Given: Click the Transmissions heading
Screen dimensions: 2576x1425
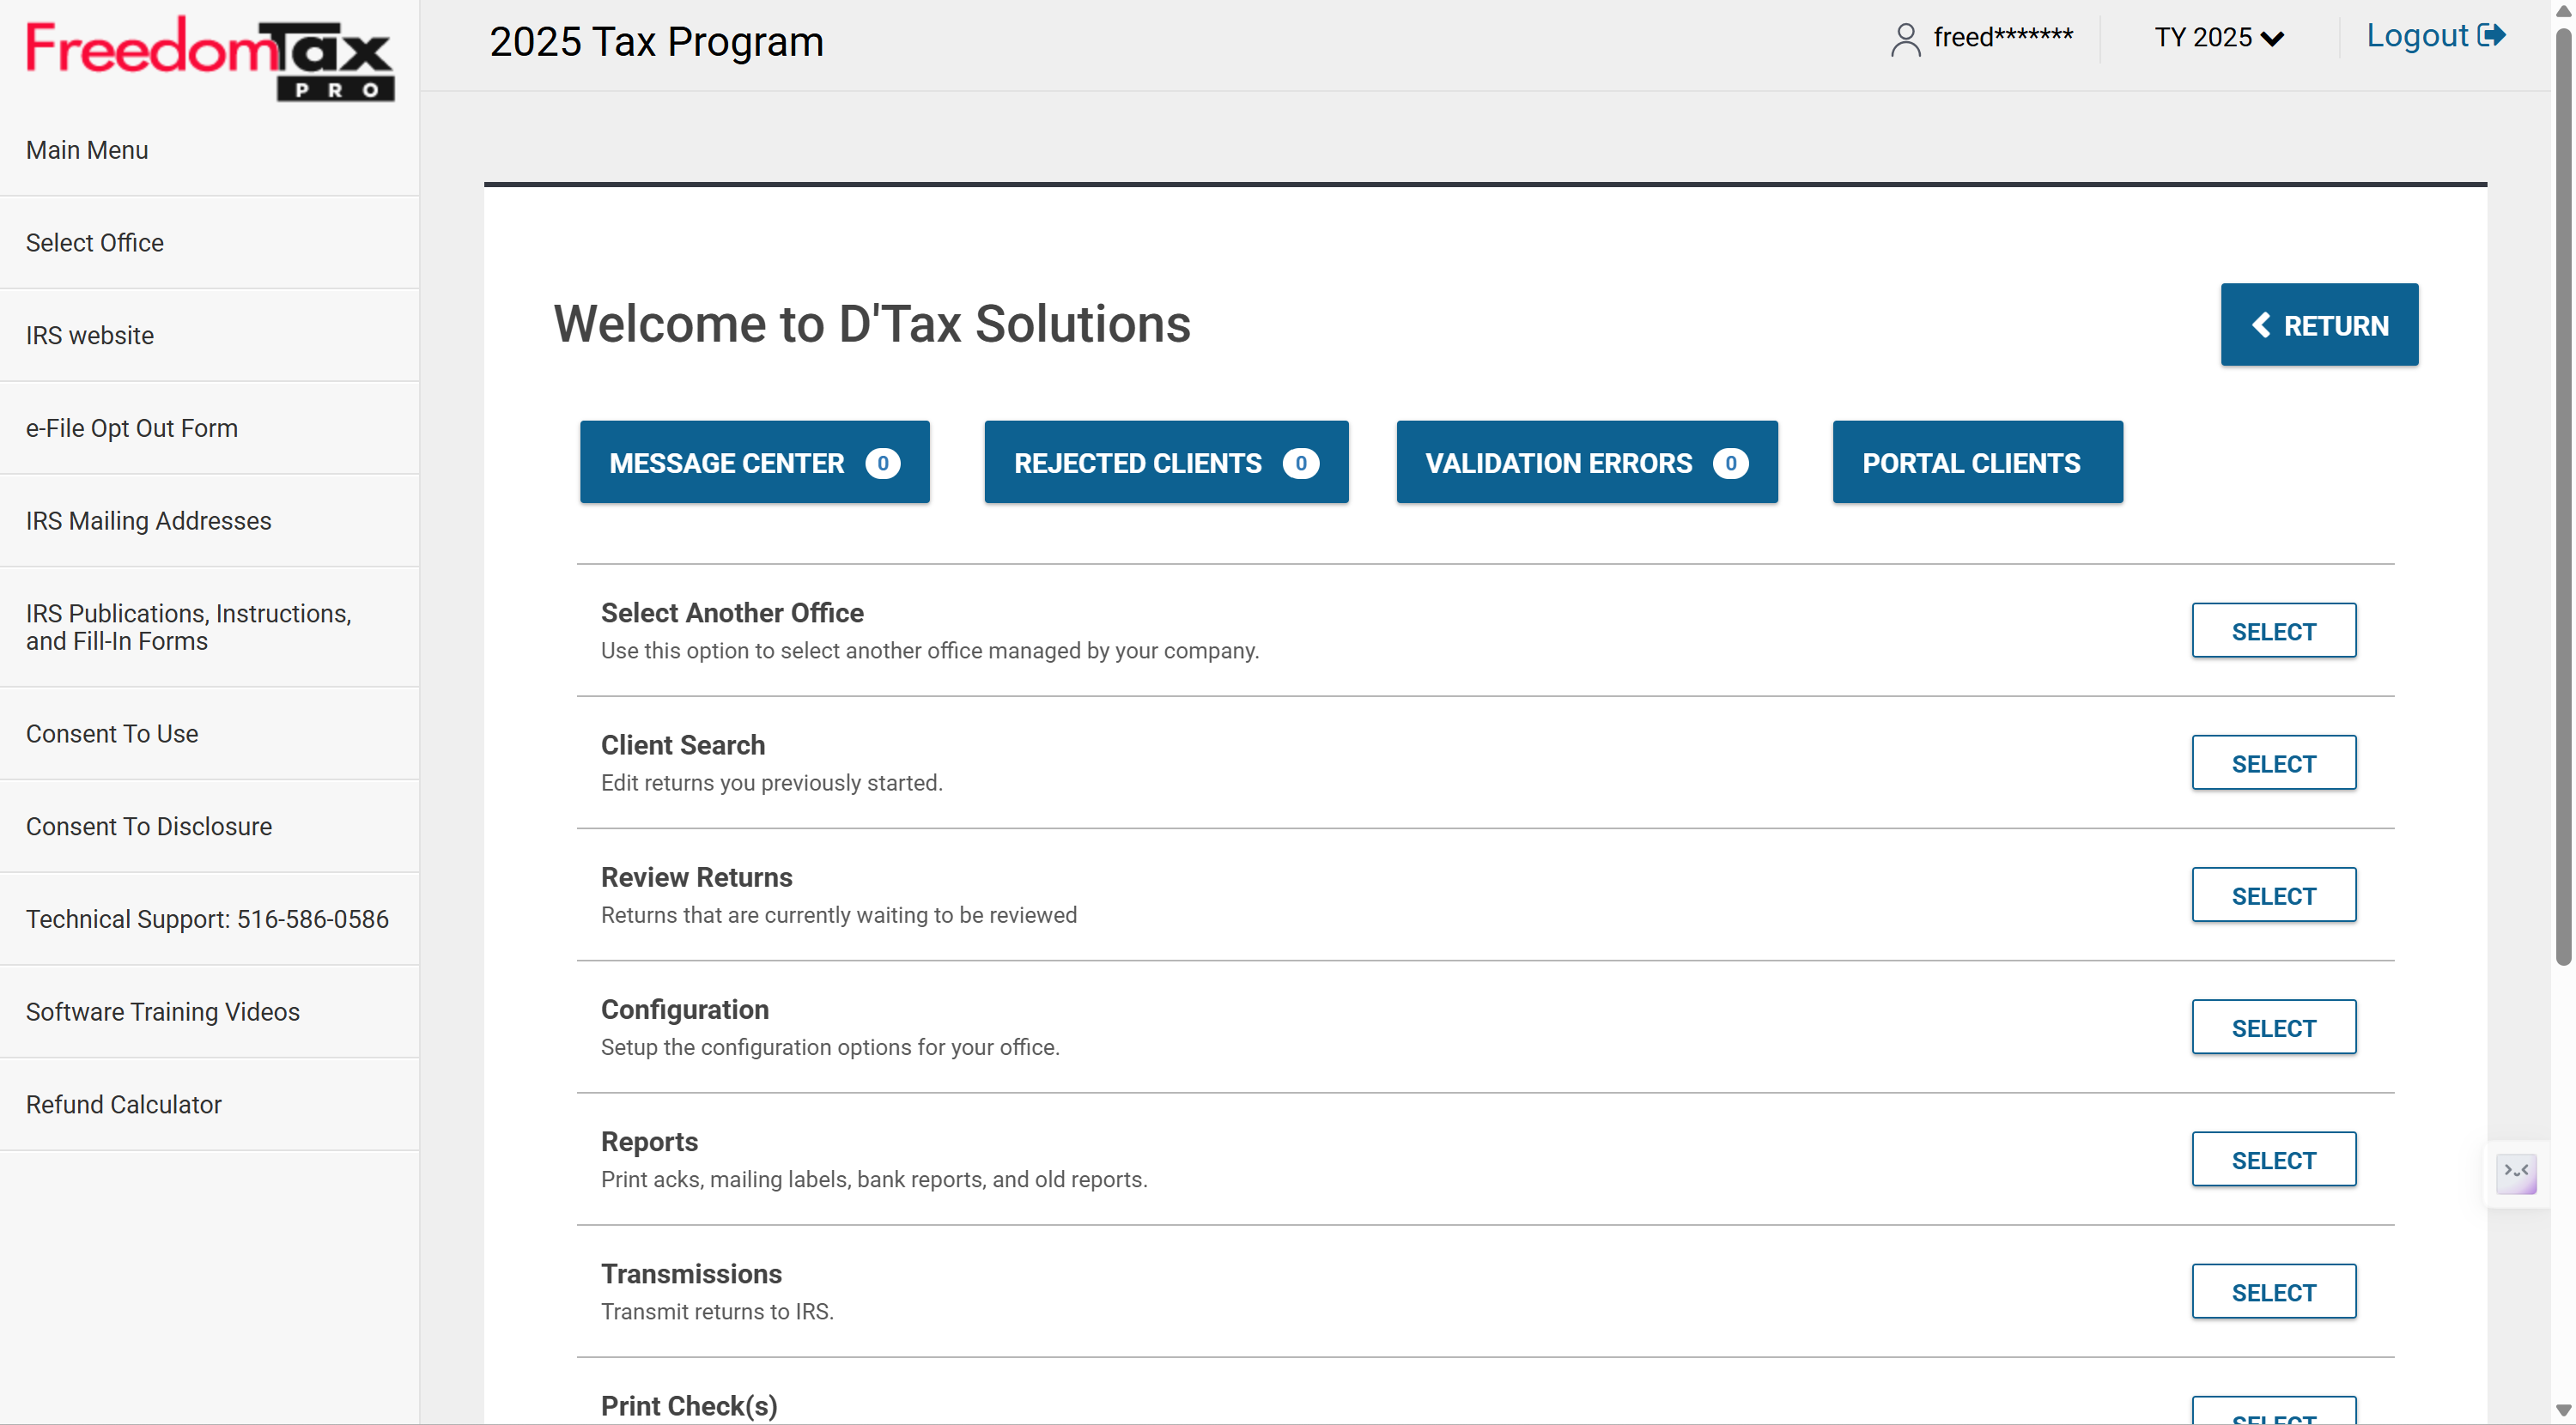Looking at the screenshot, I should pos(691,1274).
